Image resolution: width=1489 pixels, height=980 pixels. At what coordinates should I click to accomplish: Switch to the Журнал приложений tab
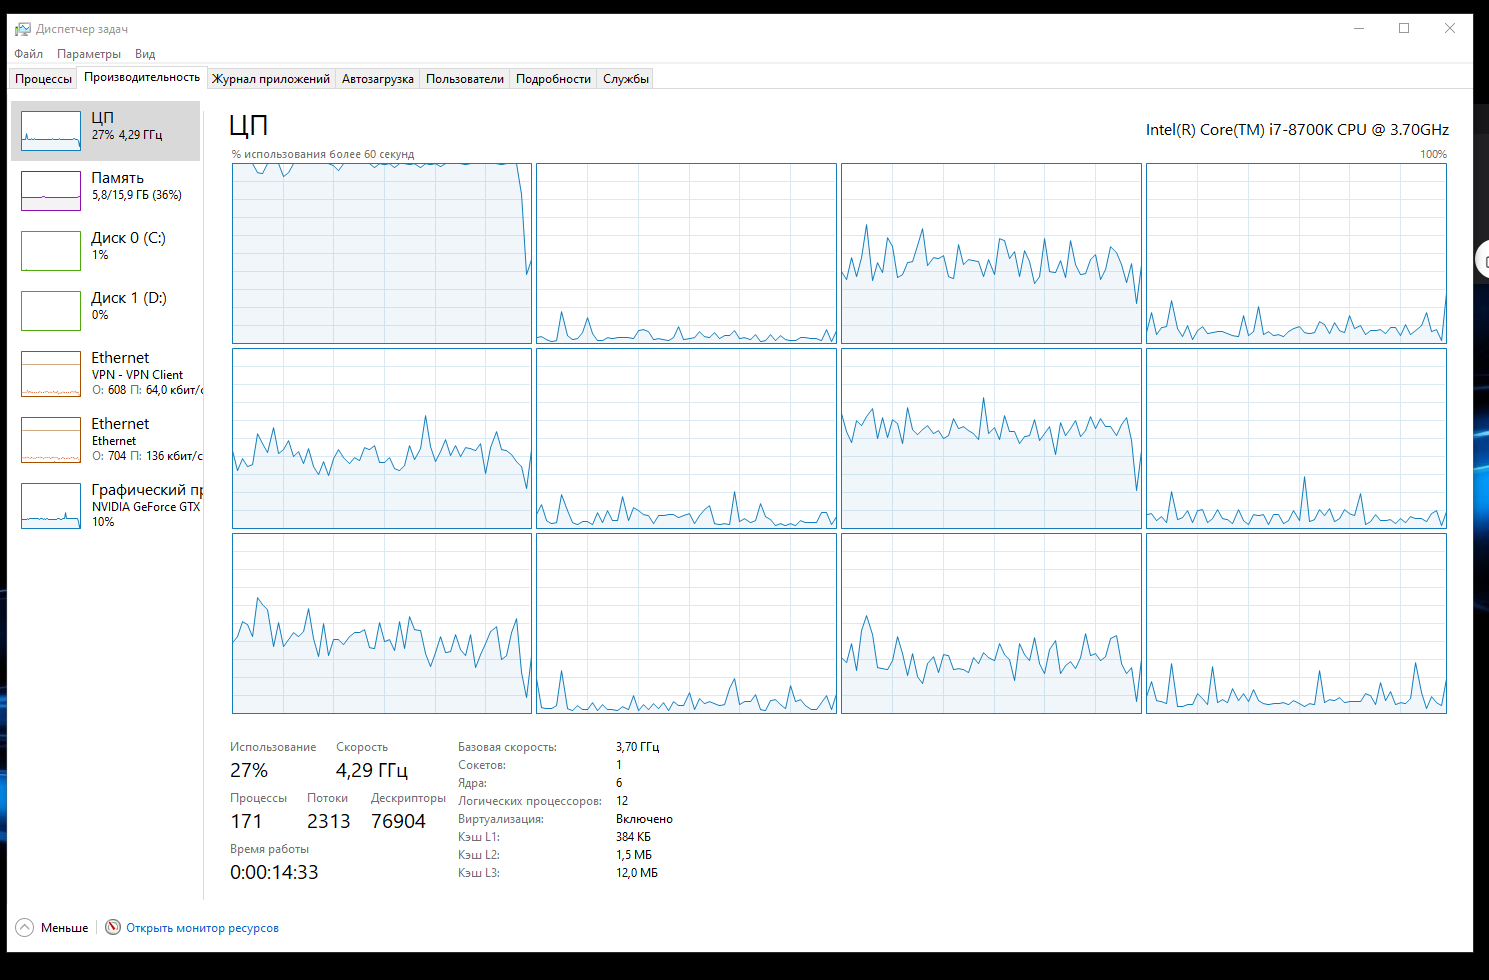271,79
